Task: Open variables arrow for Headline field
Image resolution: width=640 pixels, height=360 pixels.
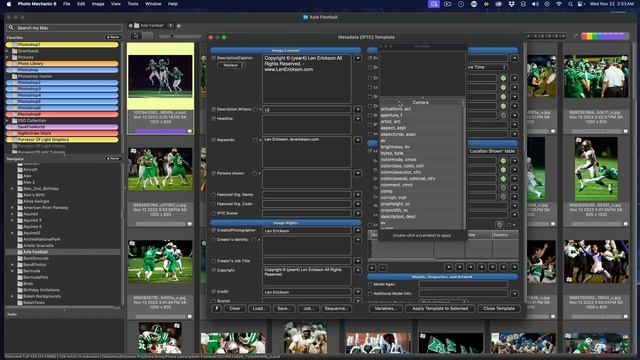Action: tap(358, 119)
